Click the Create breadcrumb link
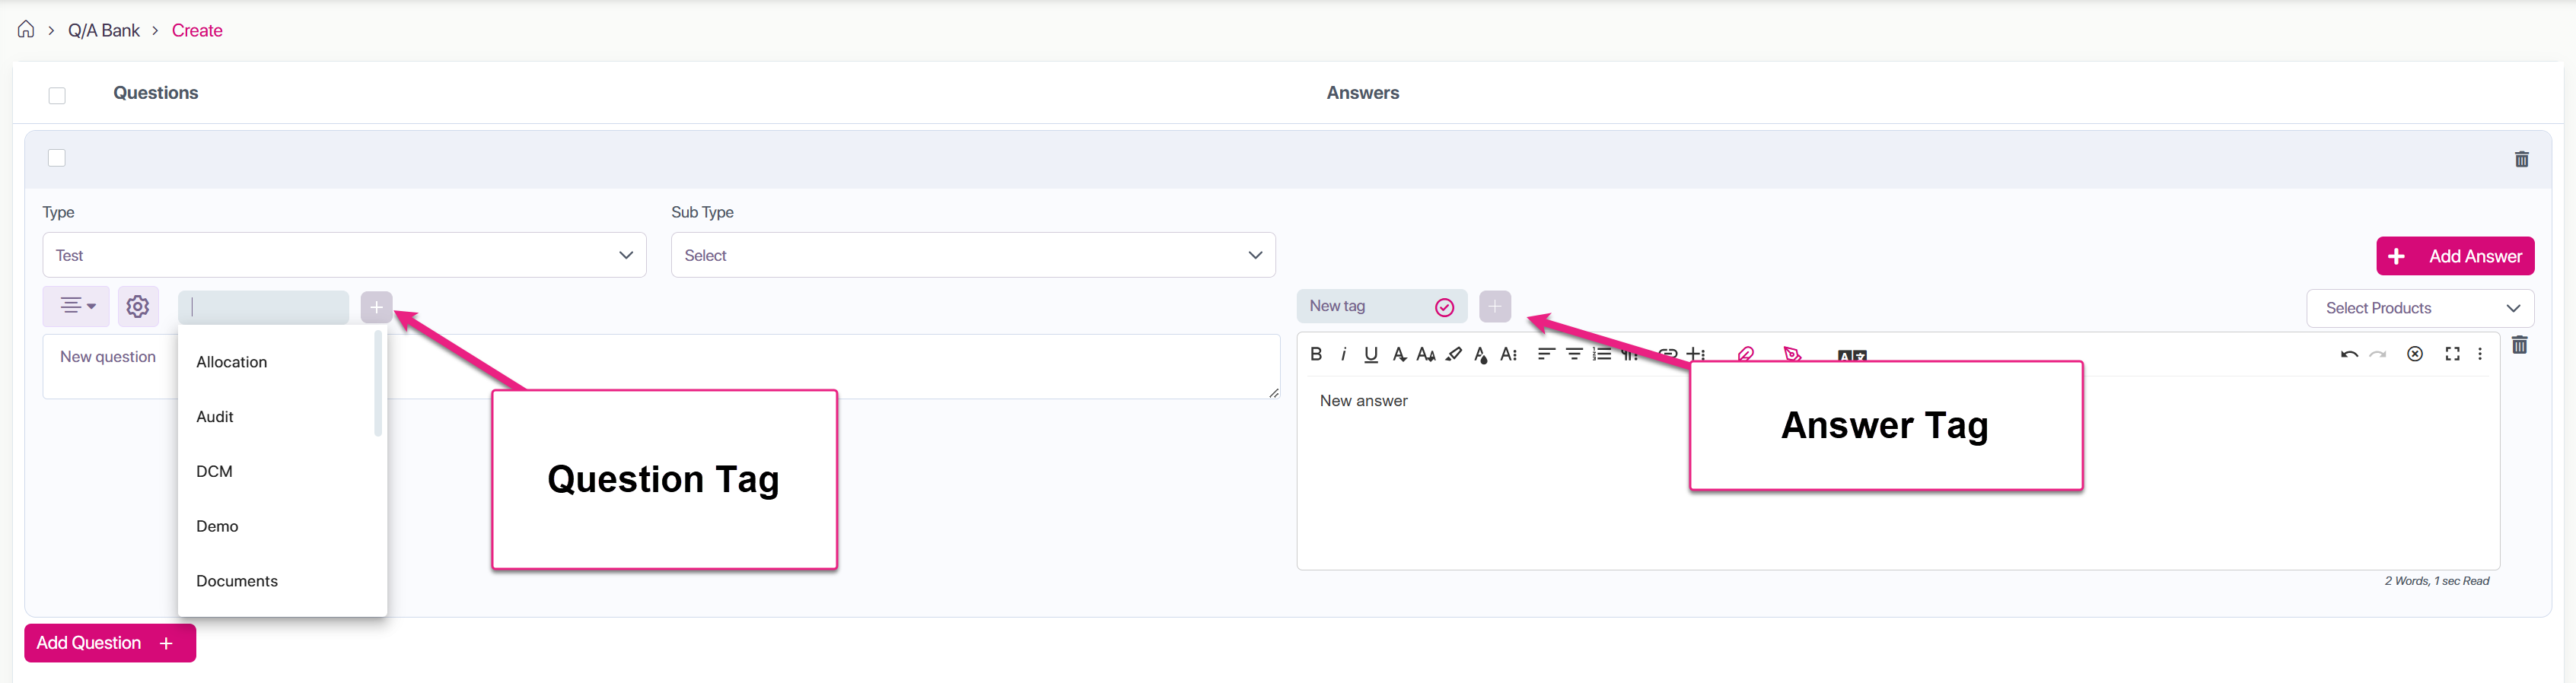 (197, 30)
